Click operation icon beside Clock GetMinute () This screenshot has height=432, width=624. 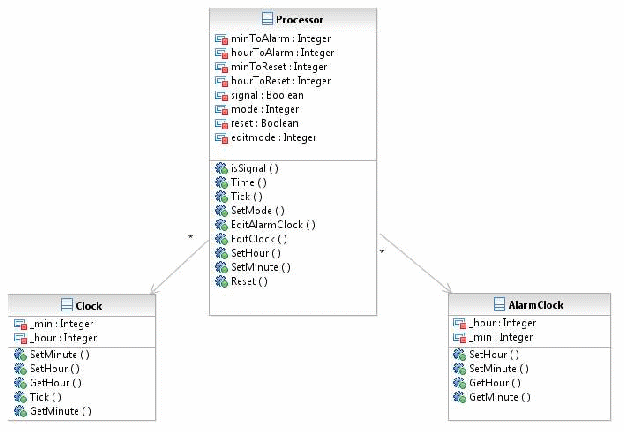20,411
